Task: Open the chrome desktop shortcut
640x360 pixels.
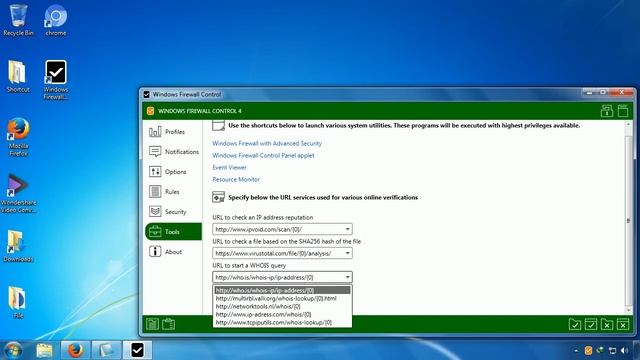Action: click(x=56, y=20)
